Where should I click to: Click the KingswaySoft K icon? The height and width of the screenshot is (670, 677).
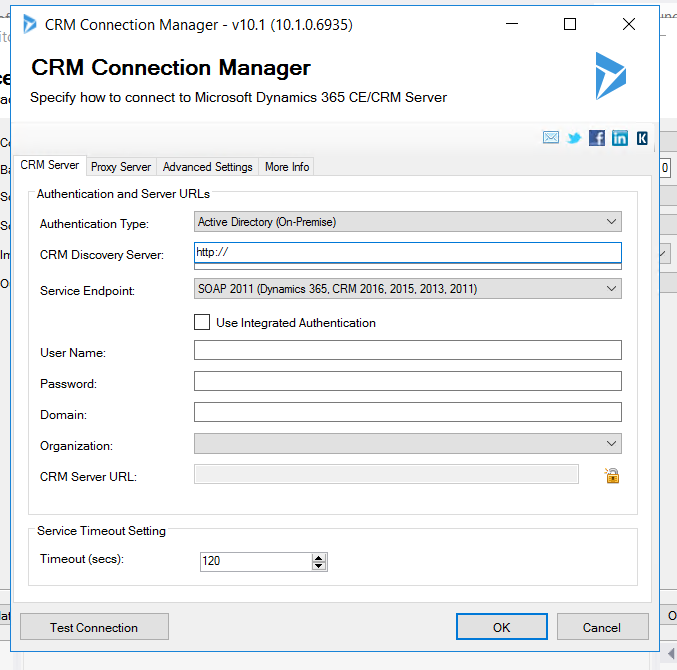(642, 138)
